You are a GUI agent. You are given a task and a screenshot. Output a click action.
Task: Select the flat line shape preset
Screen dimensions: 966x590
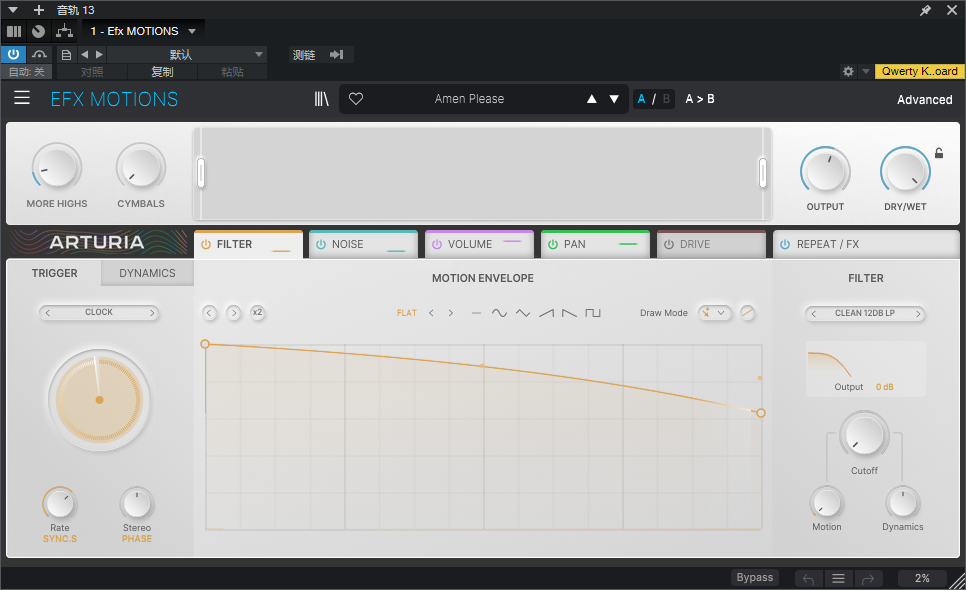(x=476, y=313)
